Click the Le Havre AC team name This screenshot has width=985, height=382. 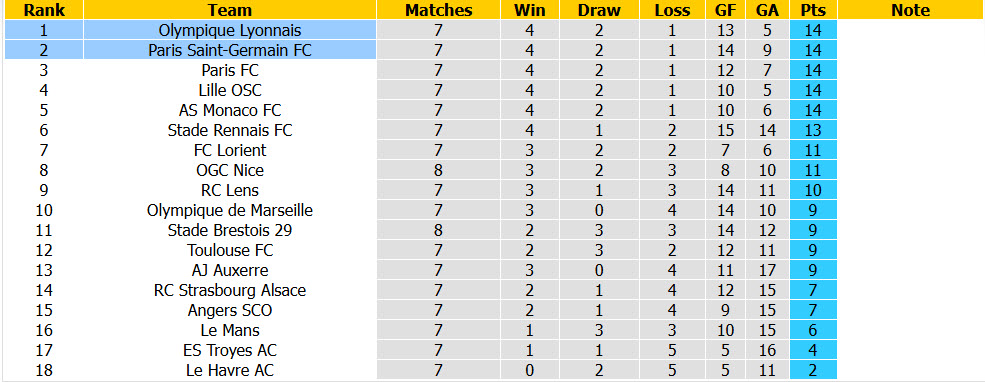pos(230,370)
